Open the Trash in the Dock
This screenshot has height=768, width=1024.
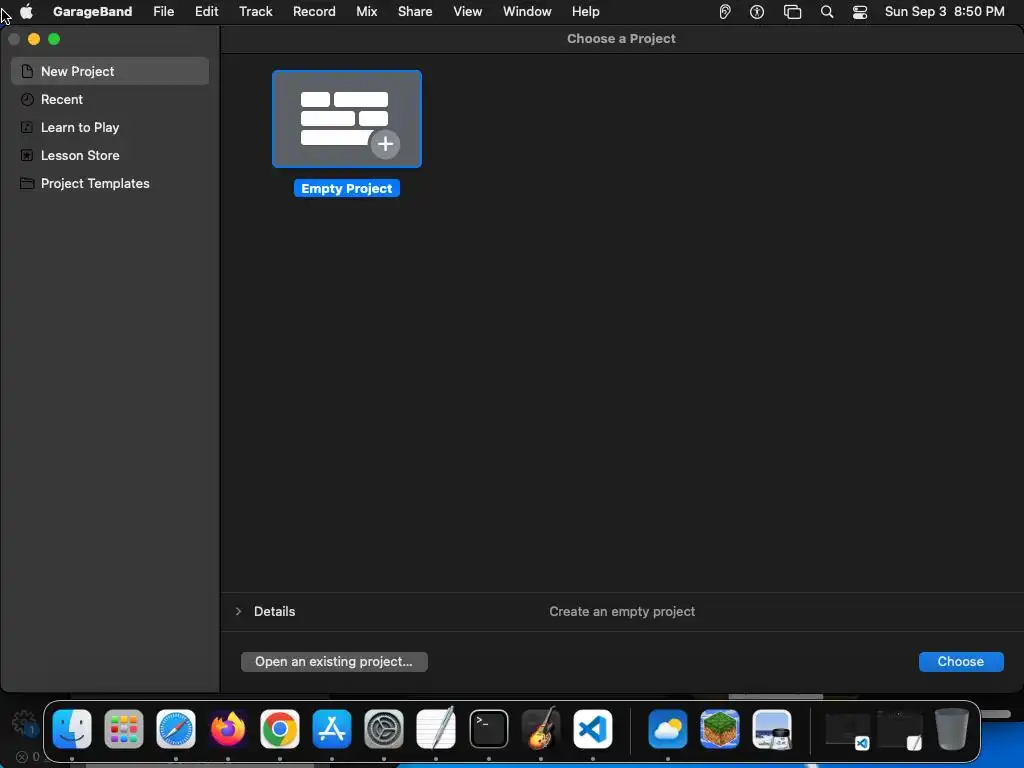(x=952, y=729)
